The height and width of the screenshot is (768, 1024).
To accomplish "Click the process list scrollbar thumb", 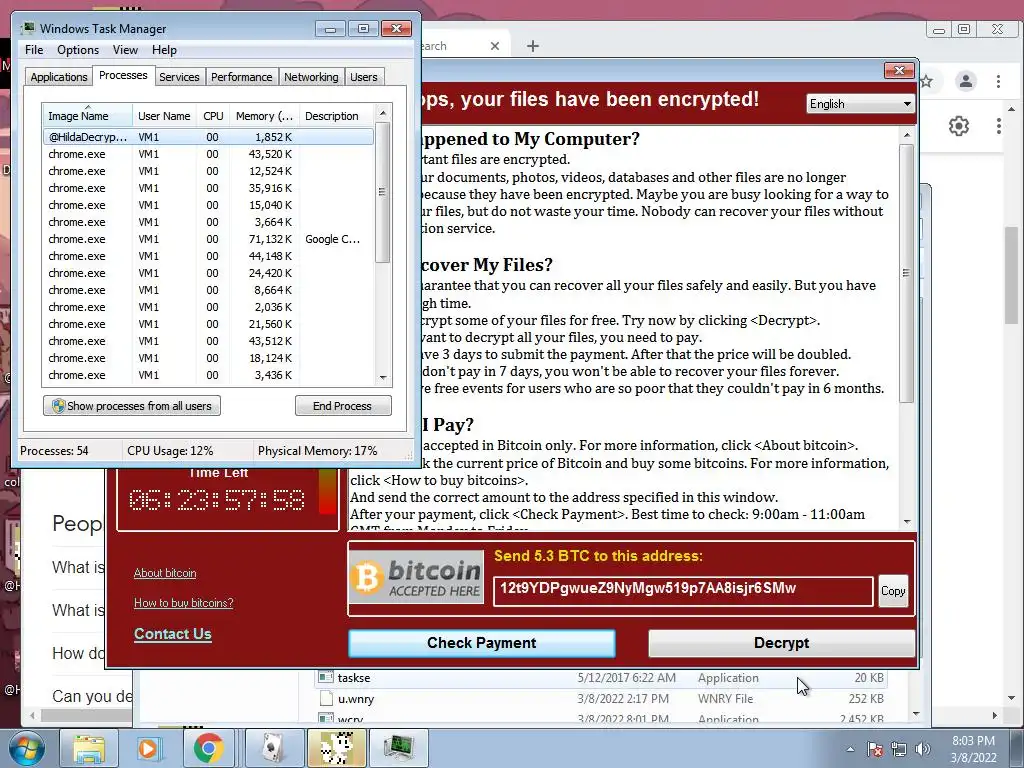I will [x=383, y=192].
